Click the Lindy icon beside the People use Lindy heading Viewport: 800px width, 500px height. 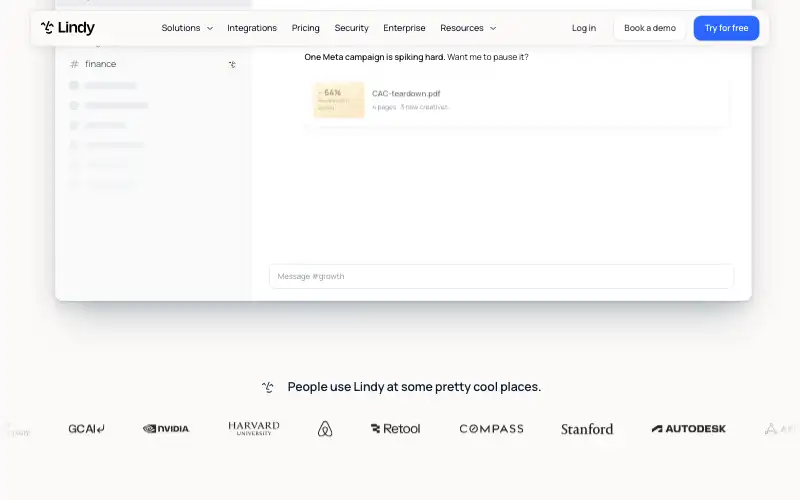click(x=268, y=387)
